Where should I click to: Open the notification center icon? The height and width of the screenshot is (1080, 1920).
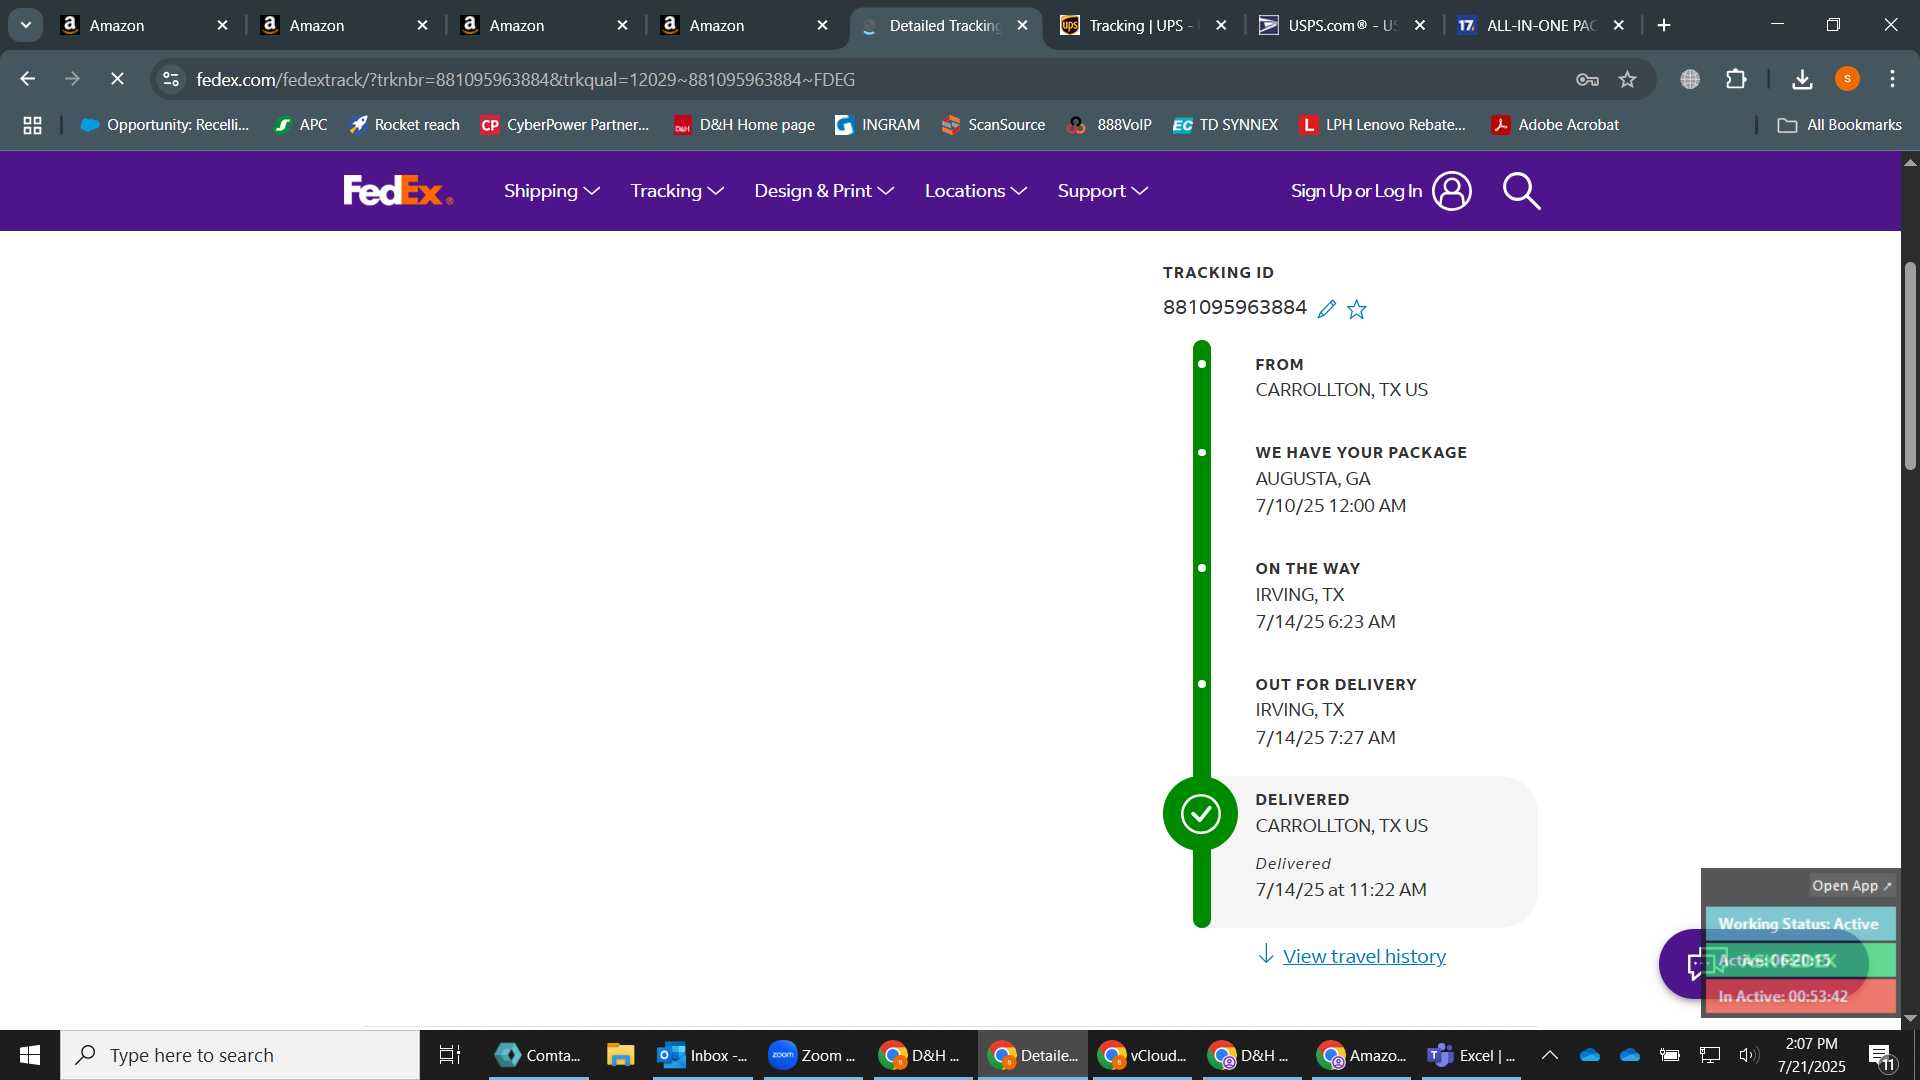point(1881,1056)
